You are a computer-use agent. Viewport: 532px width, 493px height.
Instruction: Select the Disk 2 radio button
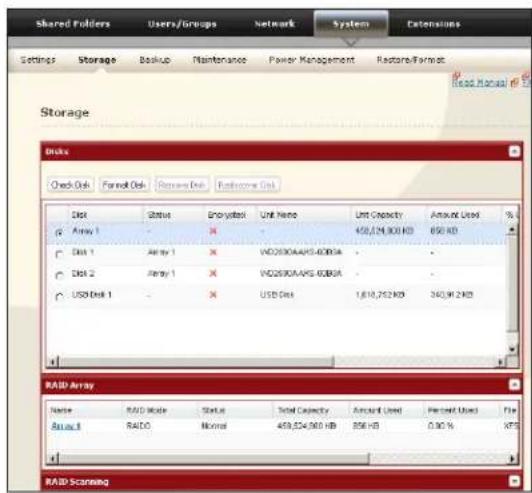[x=59, y=275]
